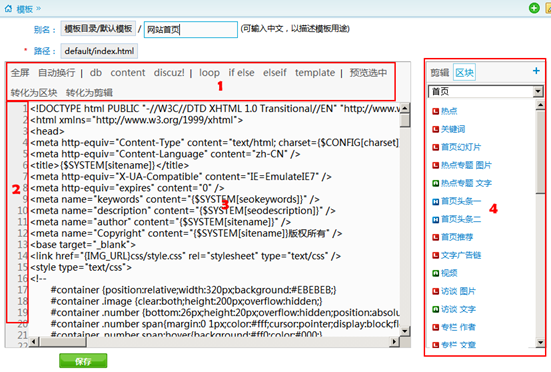
Task: Click the red icon beside 热点
Action: click(x=435, y=111)
